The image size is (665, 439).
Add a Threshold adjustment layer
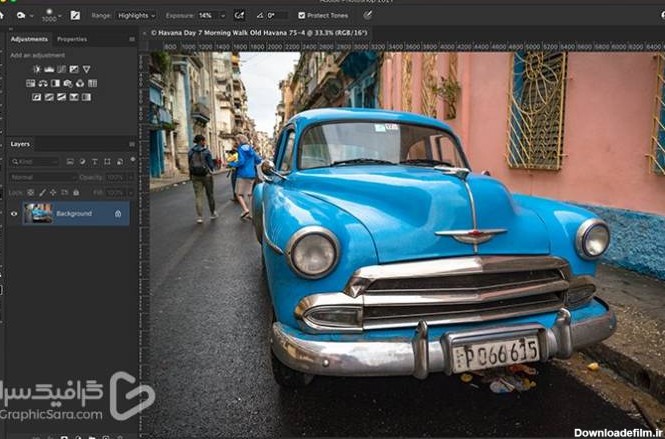[x=61, y=97]
